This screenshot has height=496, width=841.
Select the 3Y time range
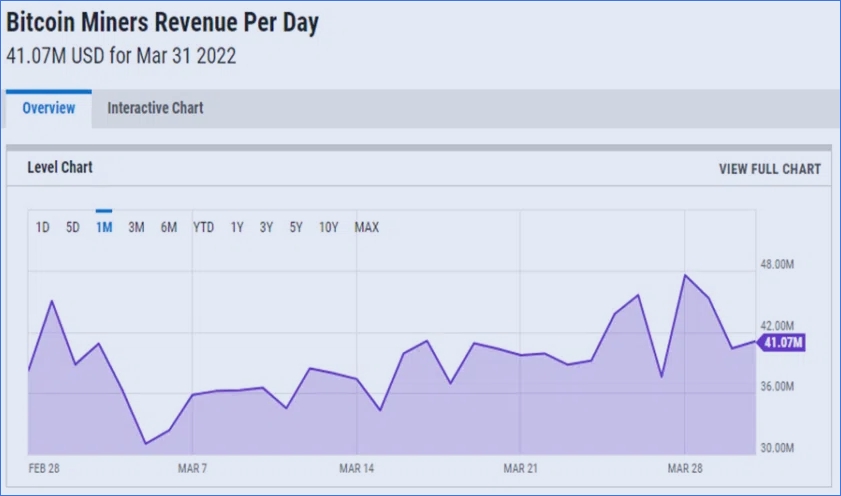[267, 227]
